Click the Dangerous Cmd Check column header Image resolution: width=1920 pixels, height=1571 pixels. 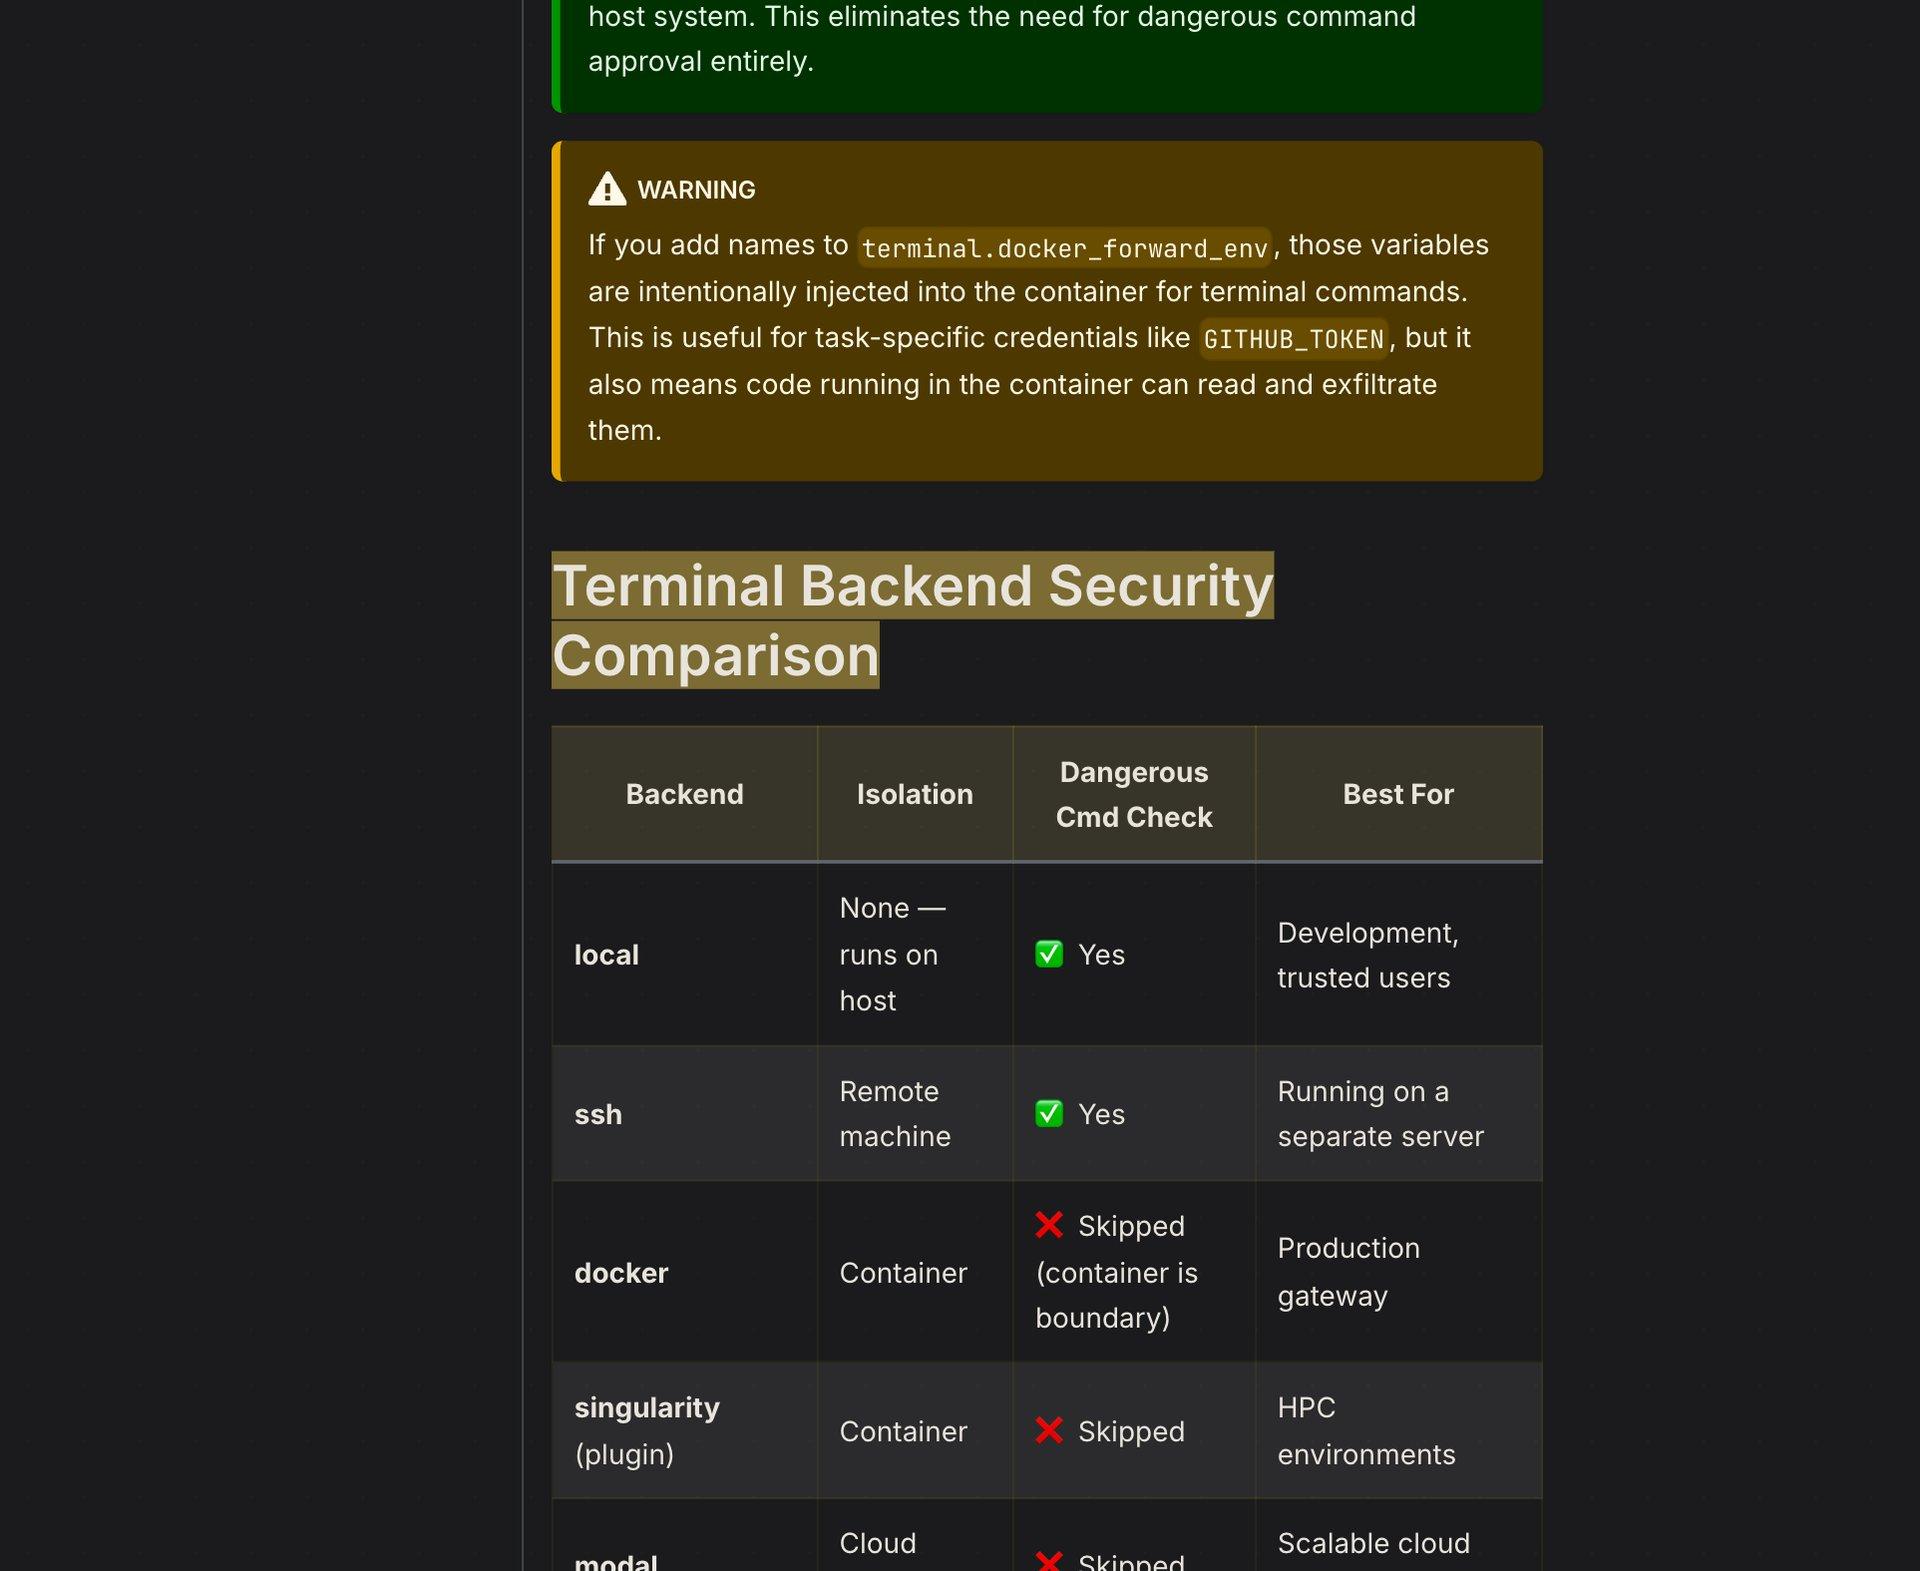coord(1134,794)
